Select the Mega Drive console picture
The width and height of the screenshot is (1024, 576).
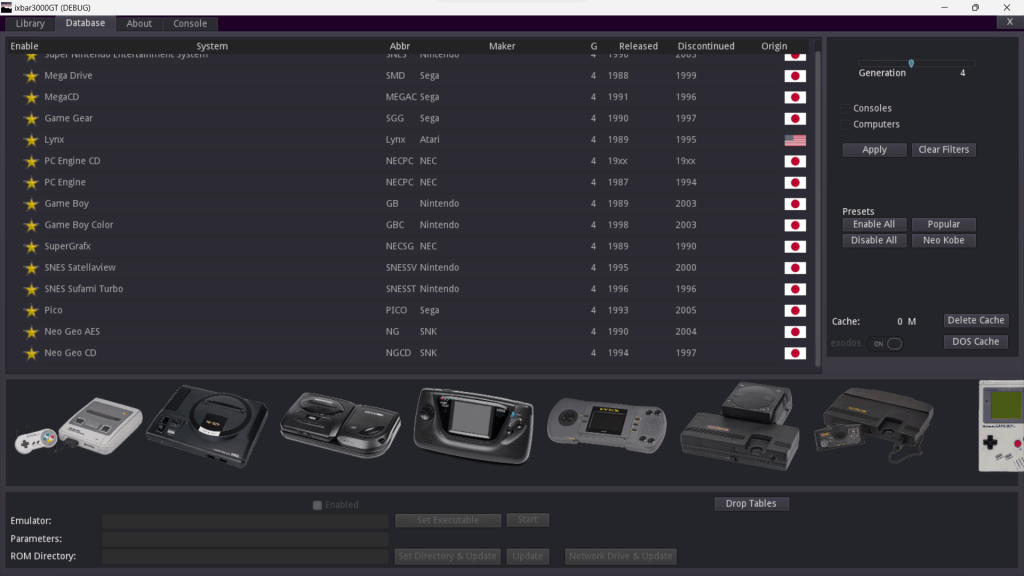tap(207, 425)
